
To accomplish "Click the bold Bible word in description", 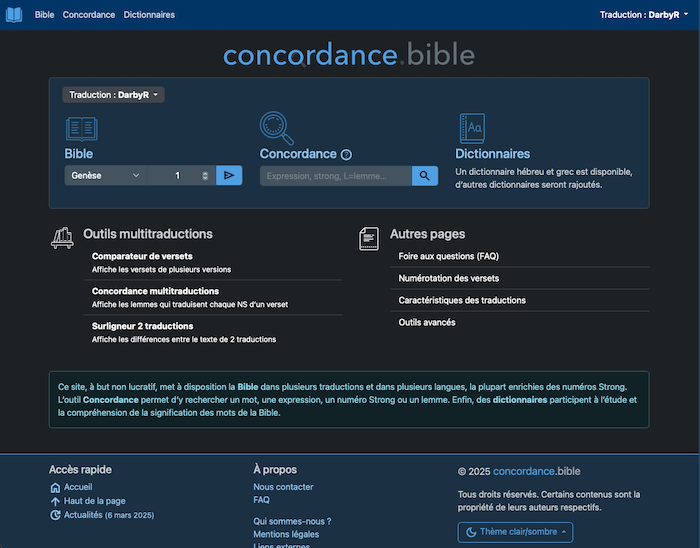I will pos(248,387).
